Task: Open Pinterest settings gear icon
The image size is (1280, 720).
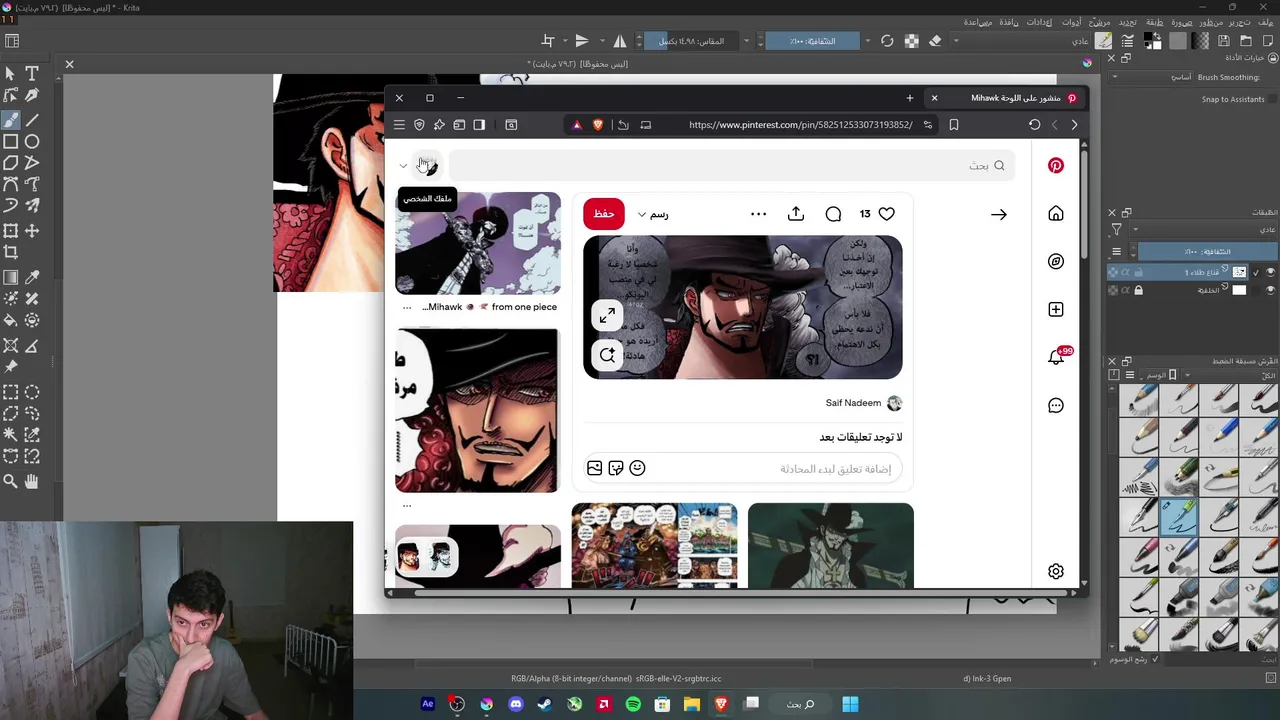Action: pyautogui.click(x=1056, y=571)
